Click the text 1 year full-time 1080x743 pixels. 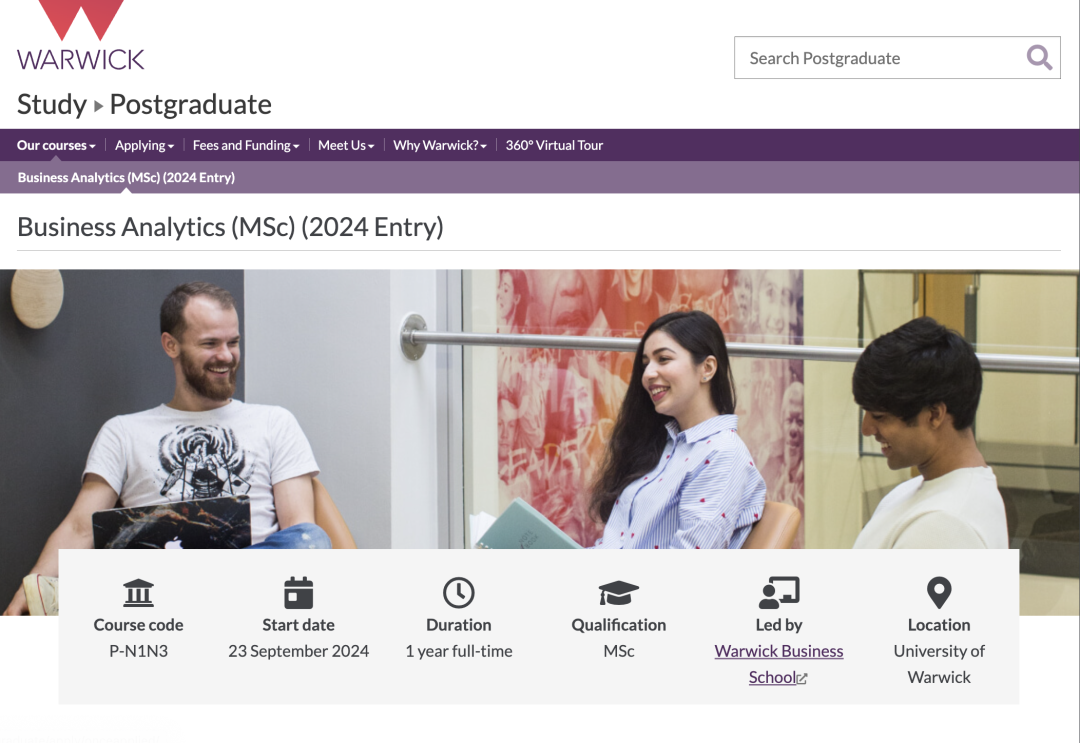459,651
